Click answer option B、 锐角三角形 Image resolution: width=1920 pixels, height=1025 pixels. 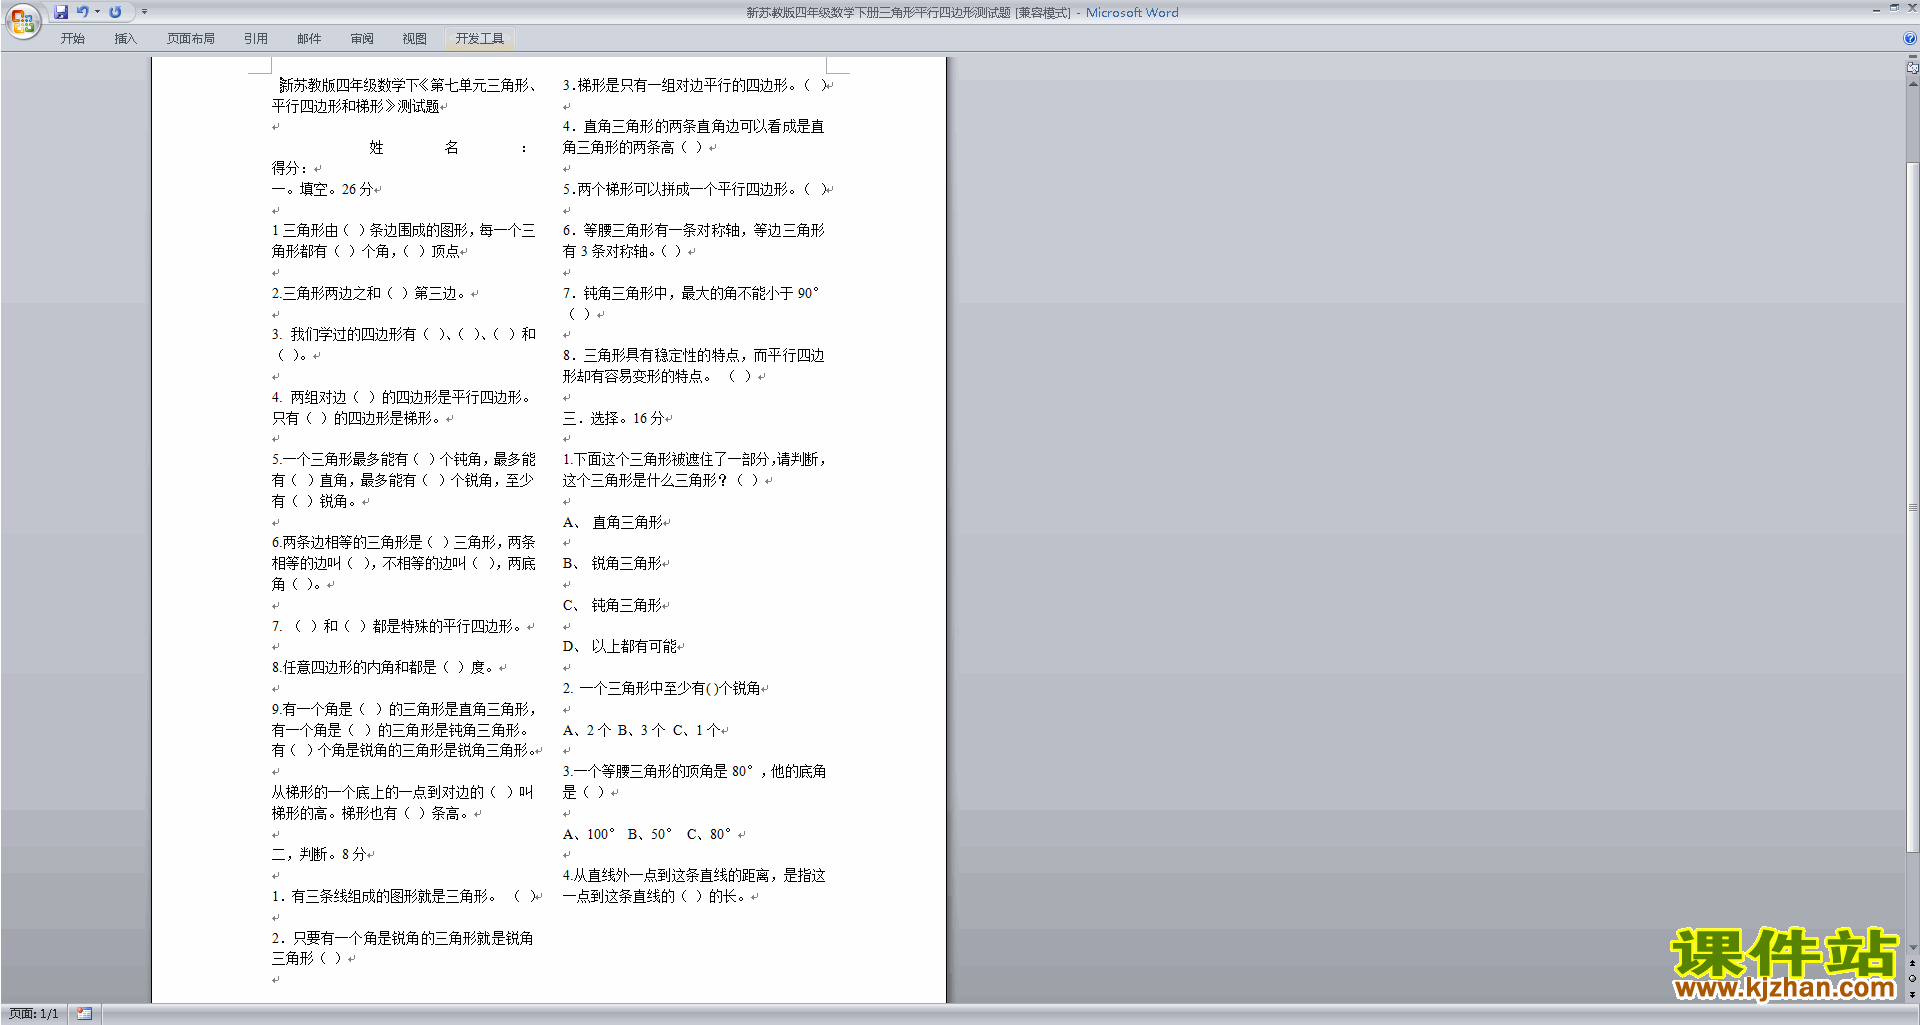pos(613,563)
